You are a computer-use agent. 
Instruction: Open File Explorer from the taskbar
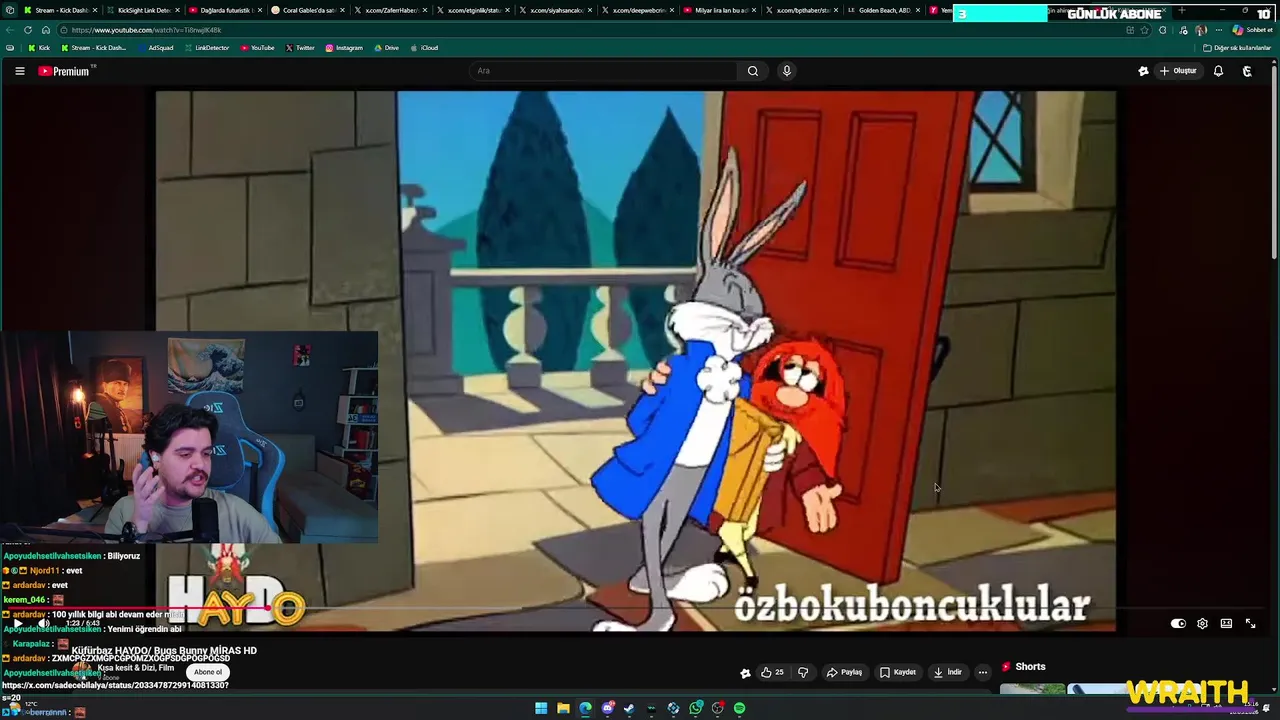[x=563, y=708]
